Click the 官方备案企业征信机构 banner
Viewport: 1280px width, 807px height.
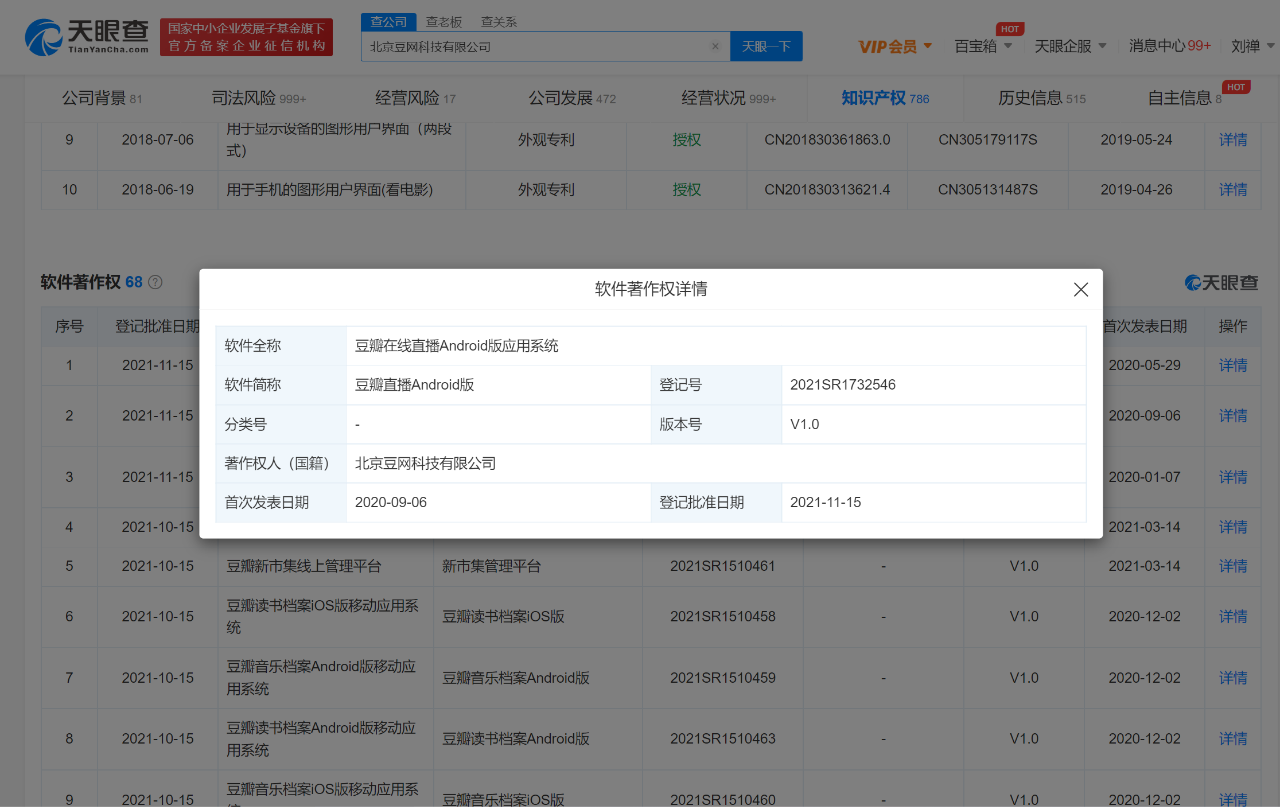click(x=246, y=38)
